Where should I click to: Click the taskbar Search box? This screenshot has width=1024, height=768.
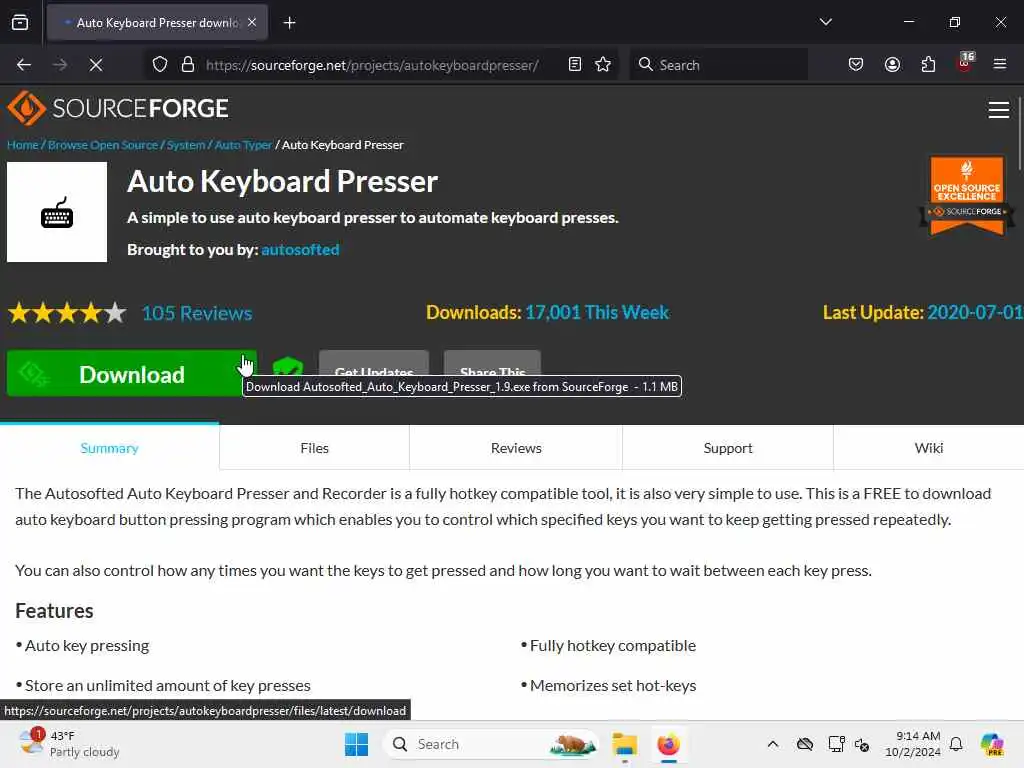click(491, 744)
